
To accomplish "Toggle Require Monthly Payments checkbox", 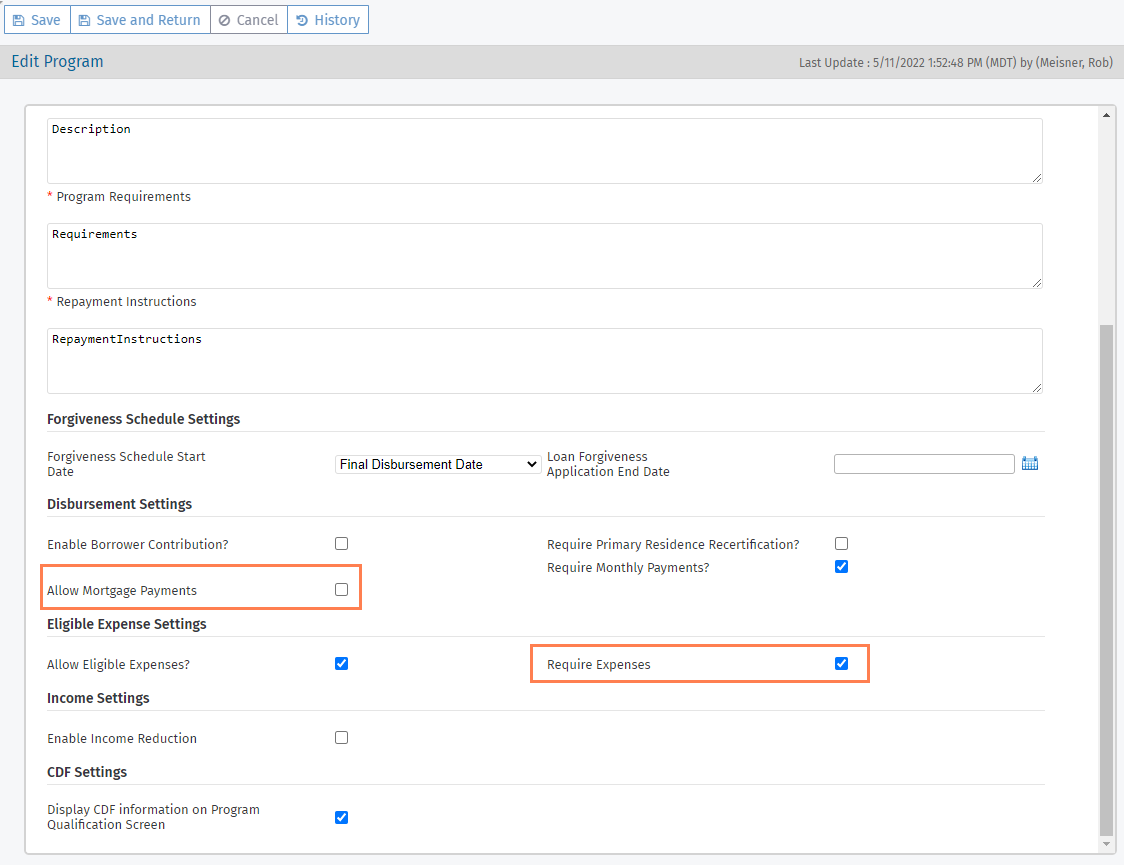I will tap(842, 567).
